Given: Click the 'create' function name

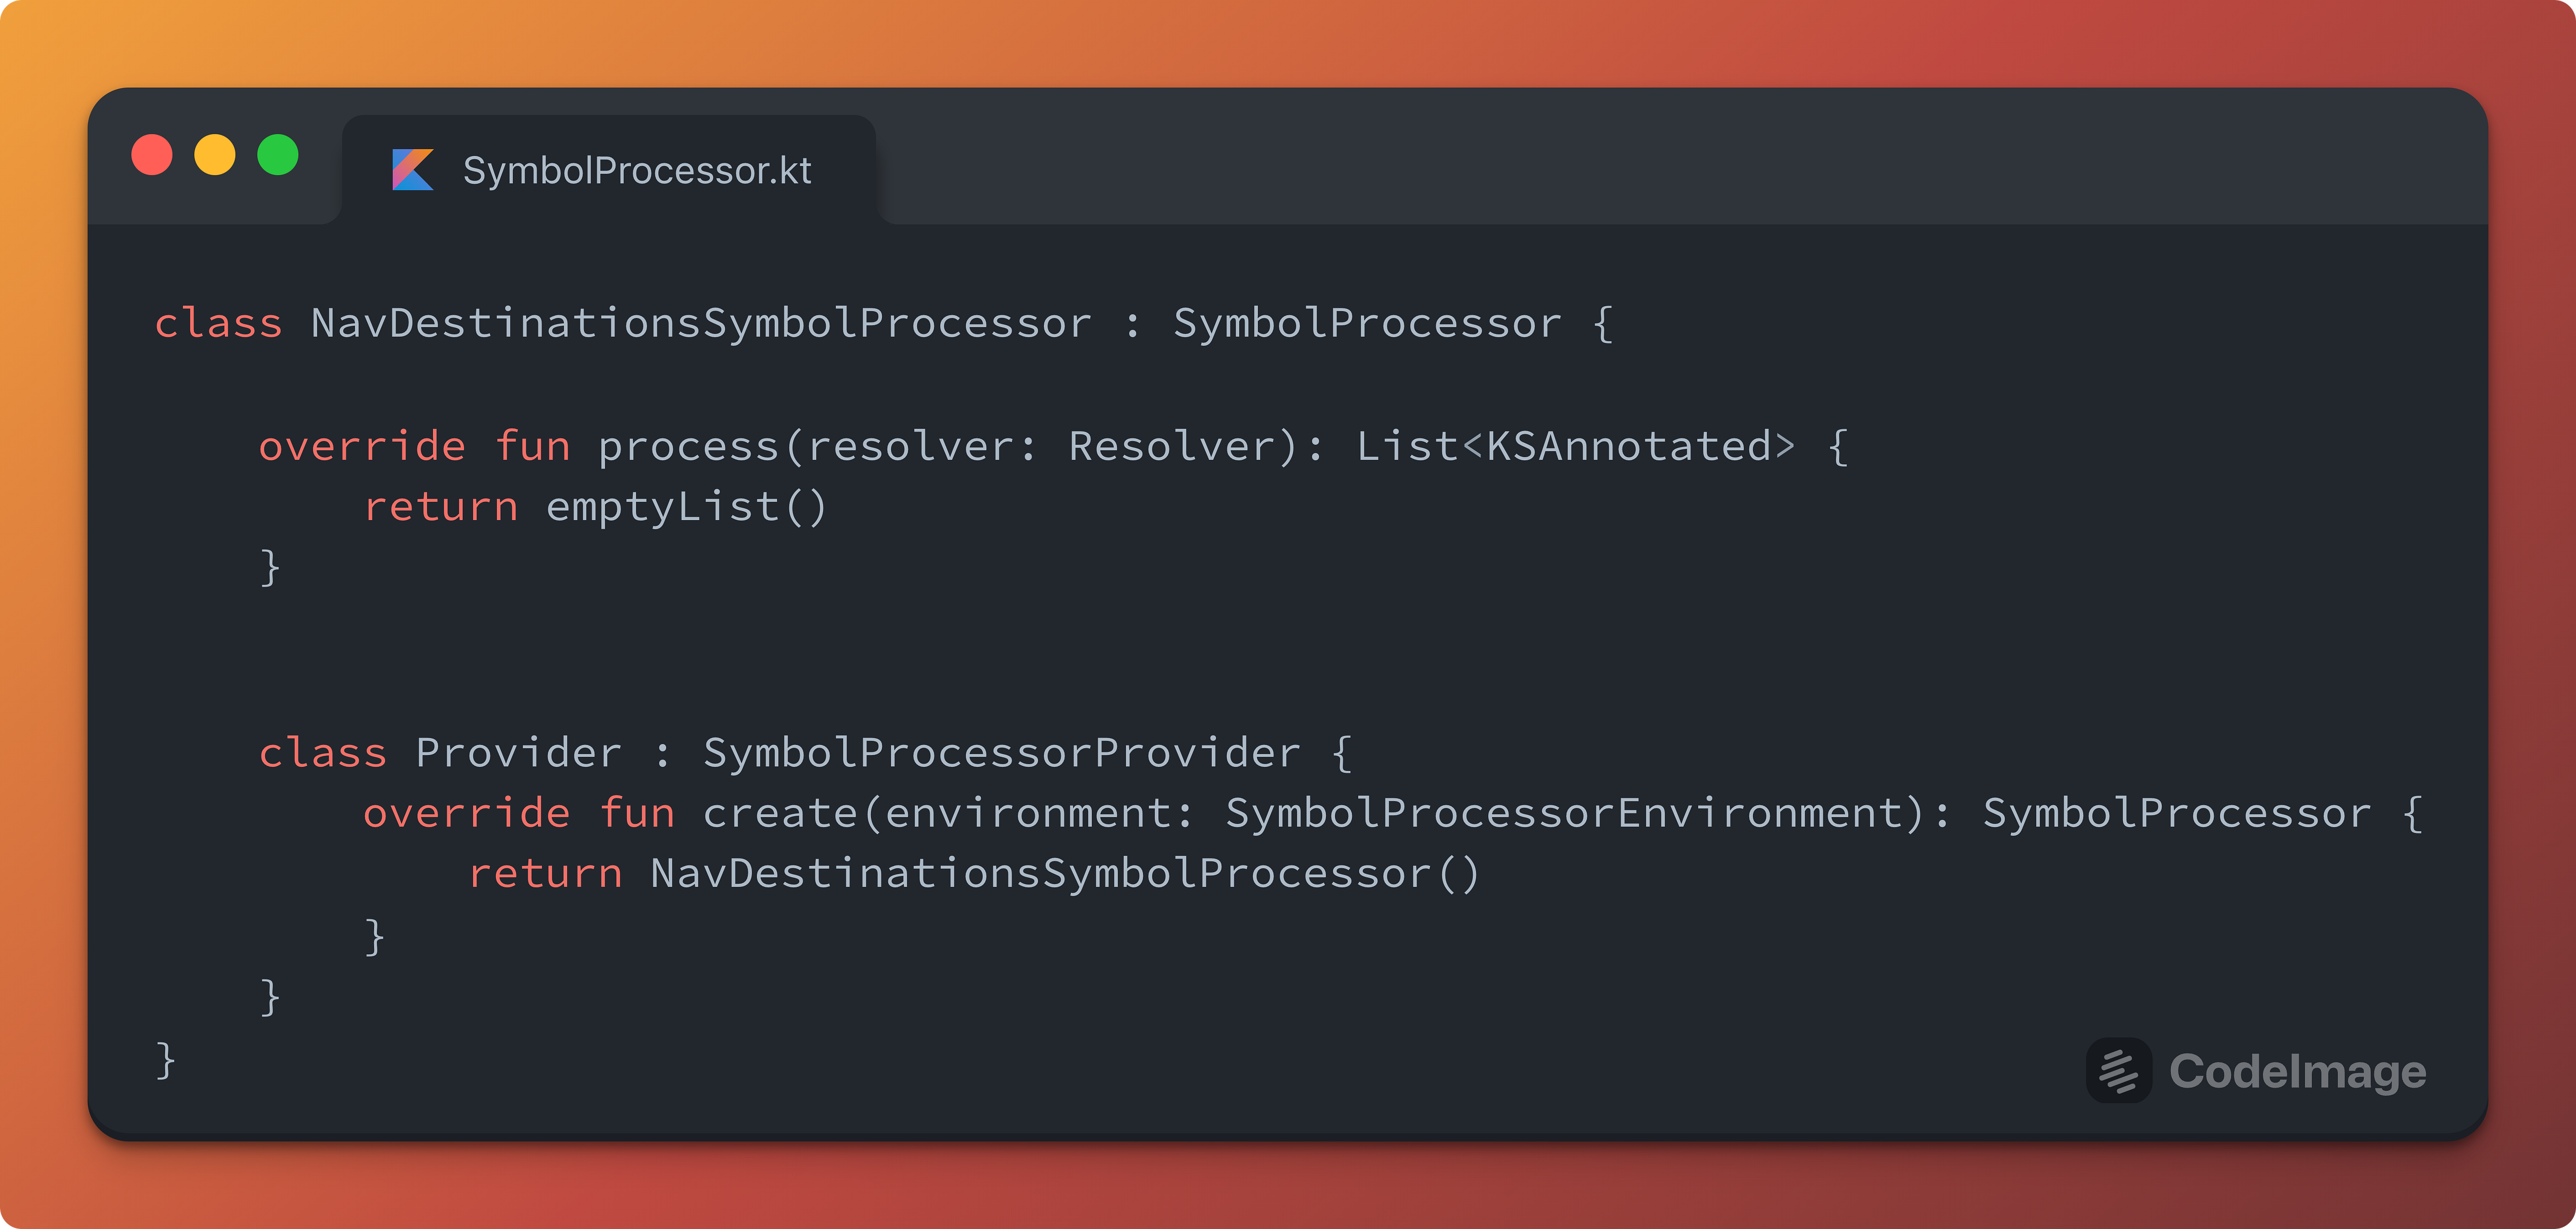Looking at the screenshot, I should pyautogui.click(x=780, y=813).
